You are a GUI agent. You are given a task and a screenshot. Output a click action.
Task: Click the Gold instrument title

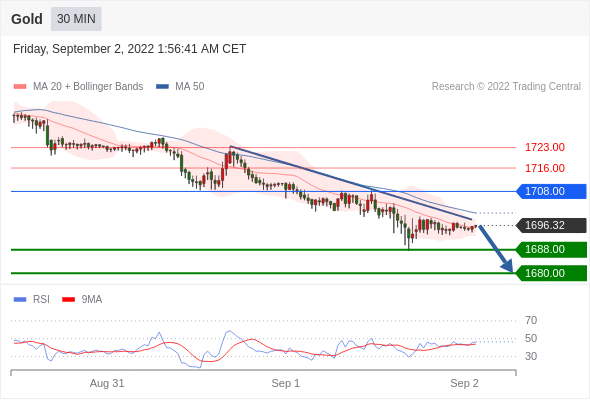tap(27, 19)
